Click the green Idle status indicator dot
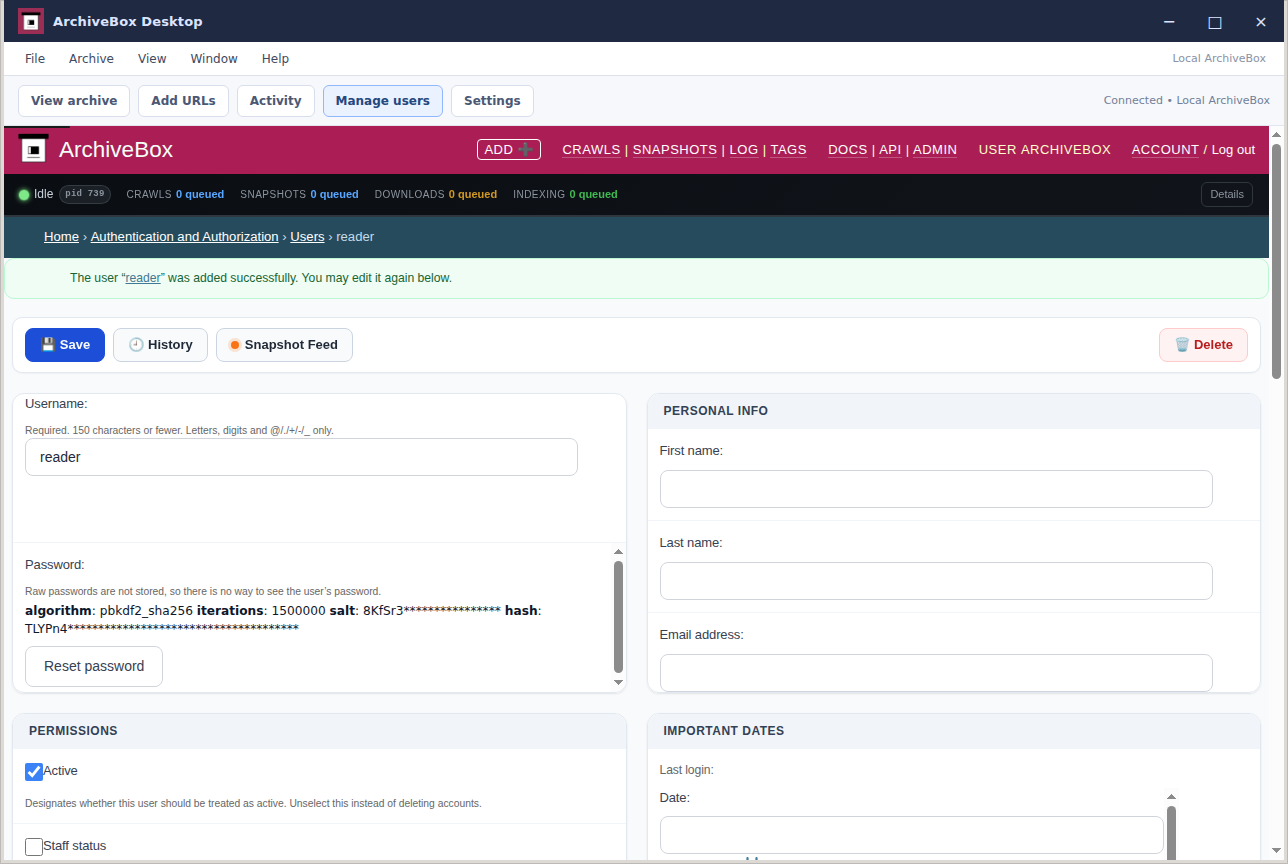Screen dimensions: 1288x864 coord(24,194)
